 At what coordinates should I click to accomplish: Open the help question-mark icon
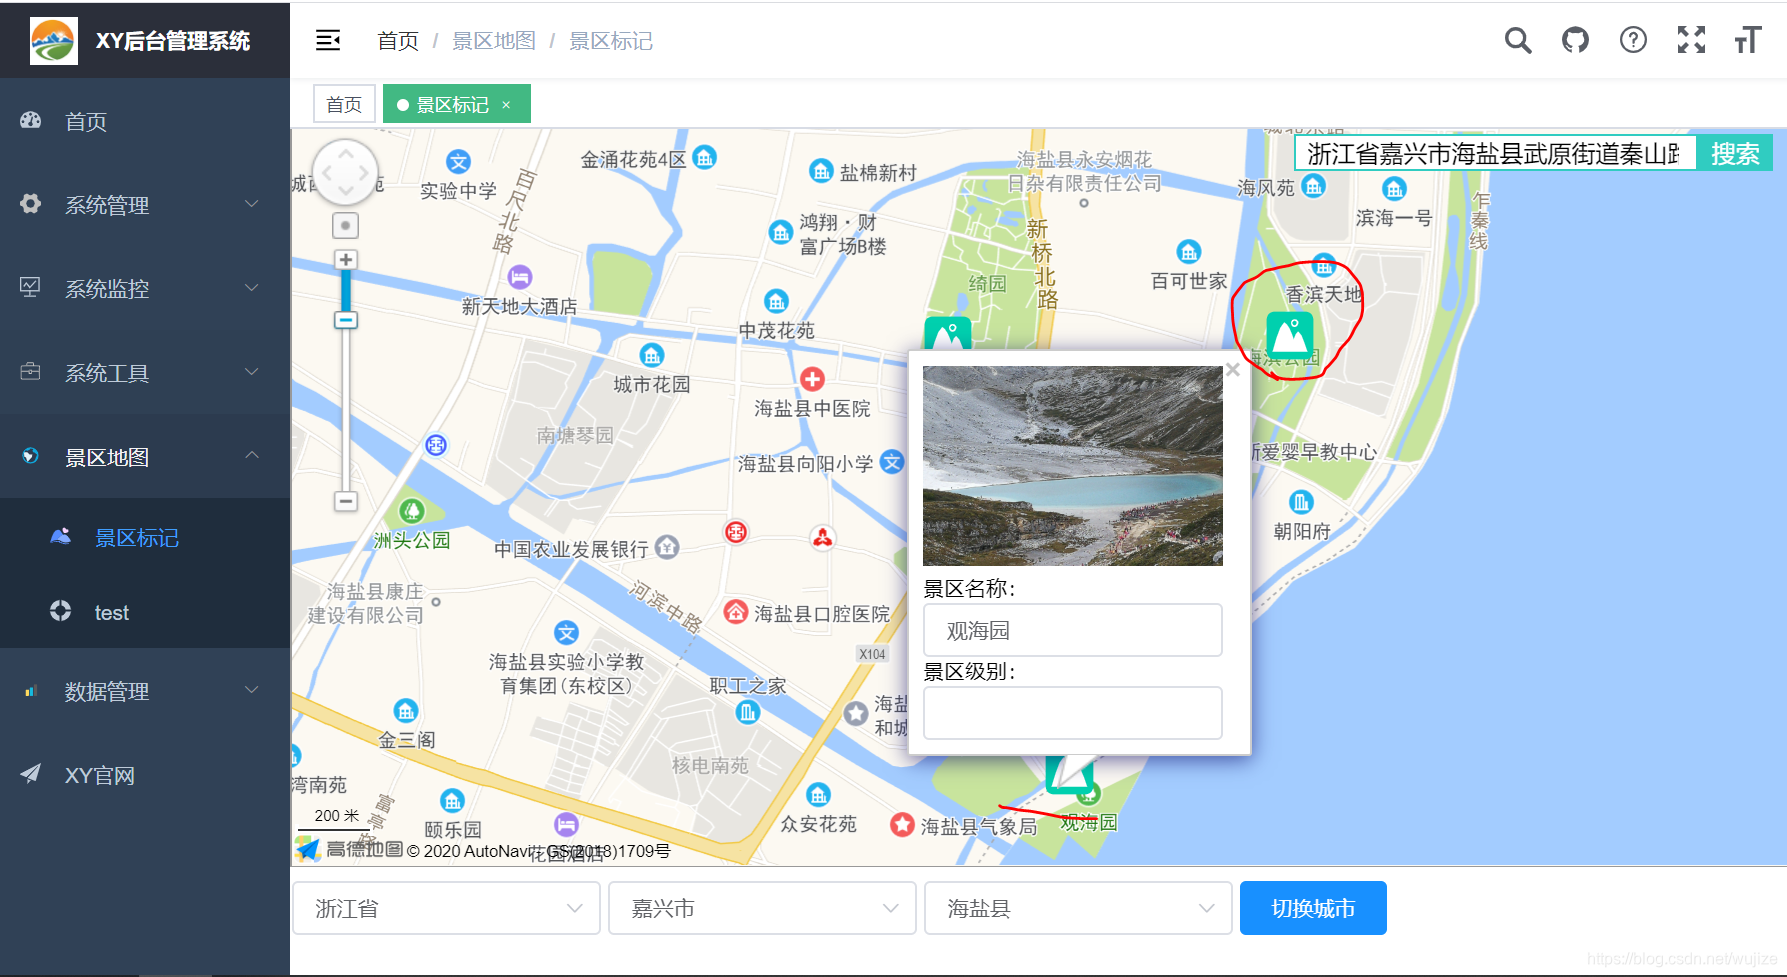point(1633,40)
